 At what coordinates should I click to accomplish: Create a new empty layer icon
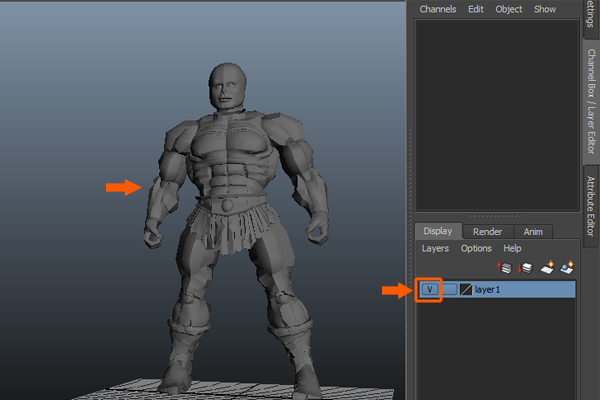[546, 268]
